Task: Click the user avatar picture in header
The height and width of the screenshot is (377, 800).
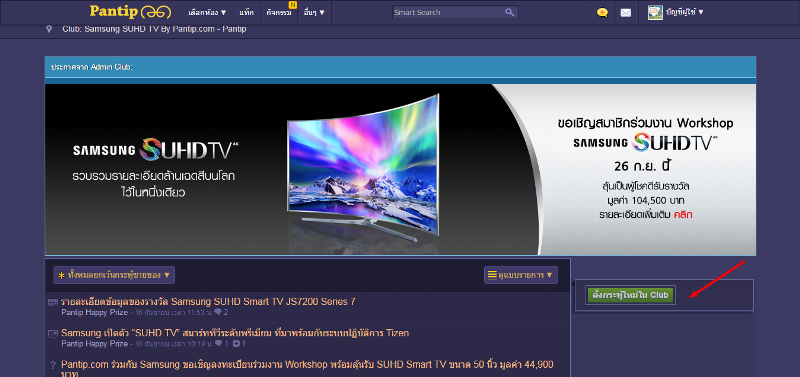Action: 655,12
